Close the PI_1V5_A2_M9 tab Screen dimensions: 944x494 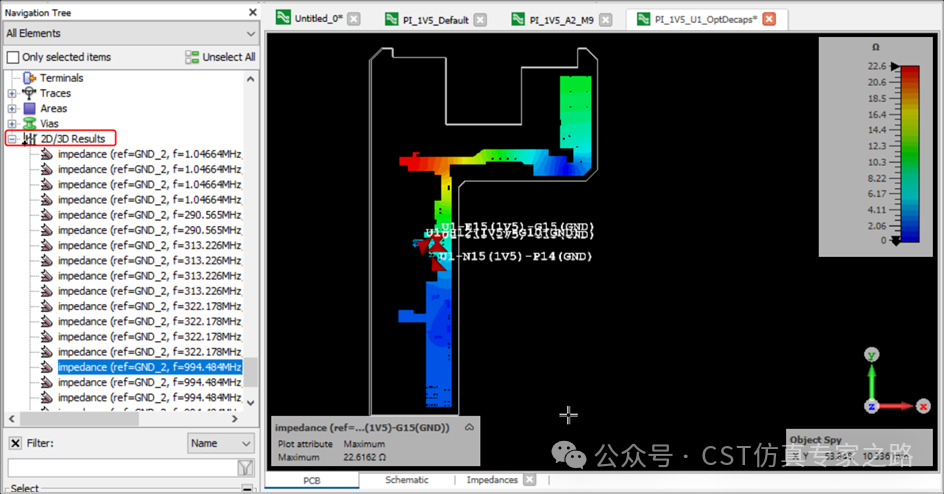(606, 20)
